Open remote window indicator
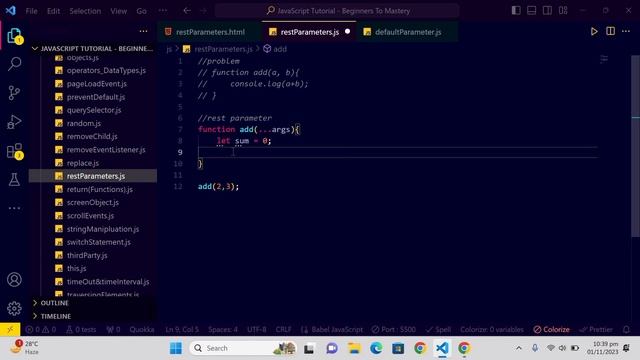 pos(10,329)
